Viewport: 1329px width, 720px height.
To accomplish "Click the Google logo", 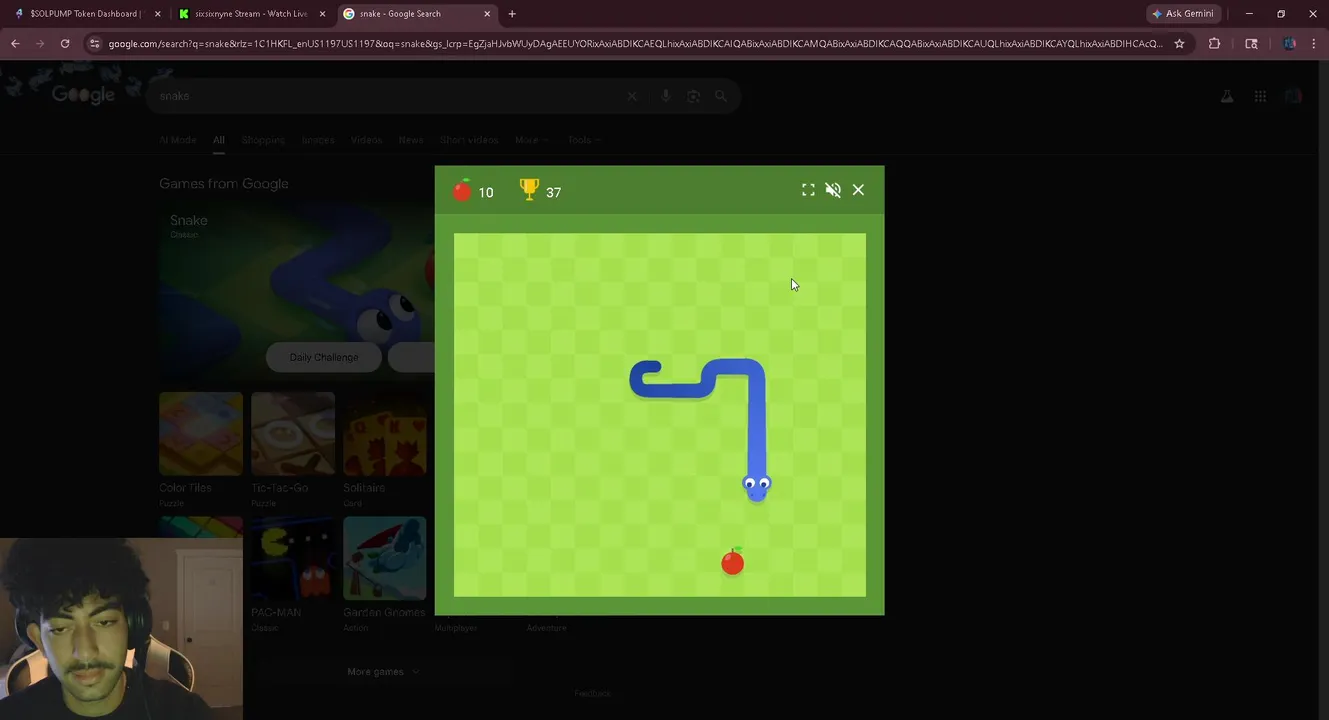I will pyautogui.click(x=83, y=95).
